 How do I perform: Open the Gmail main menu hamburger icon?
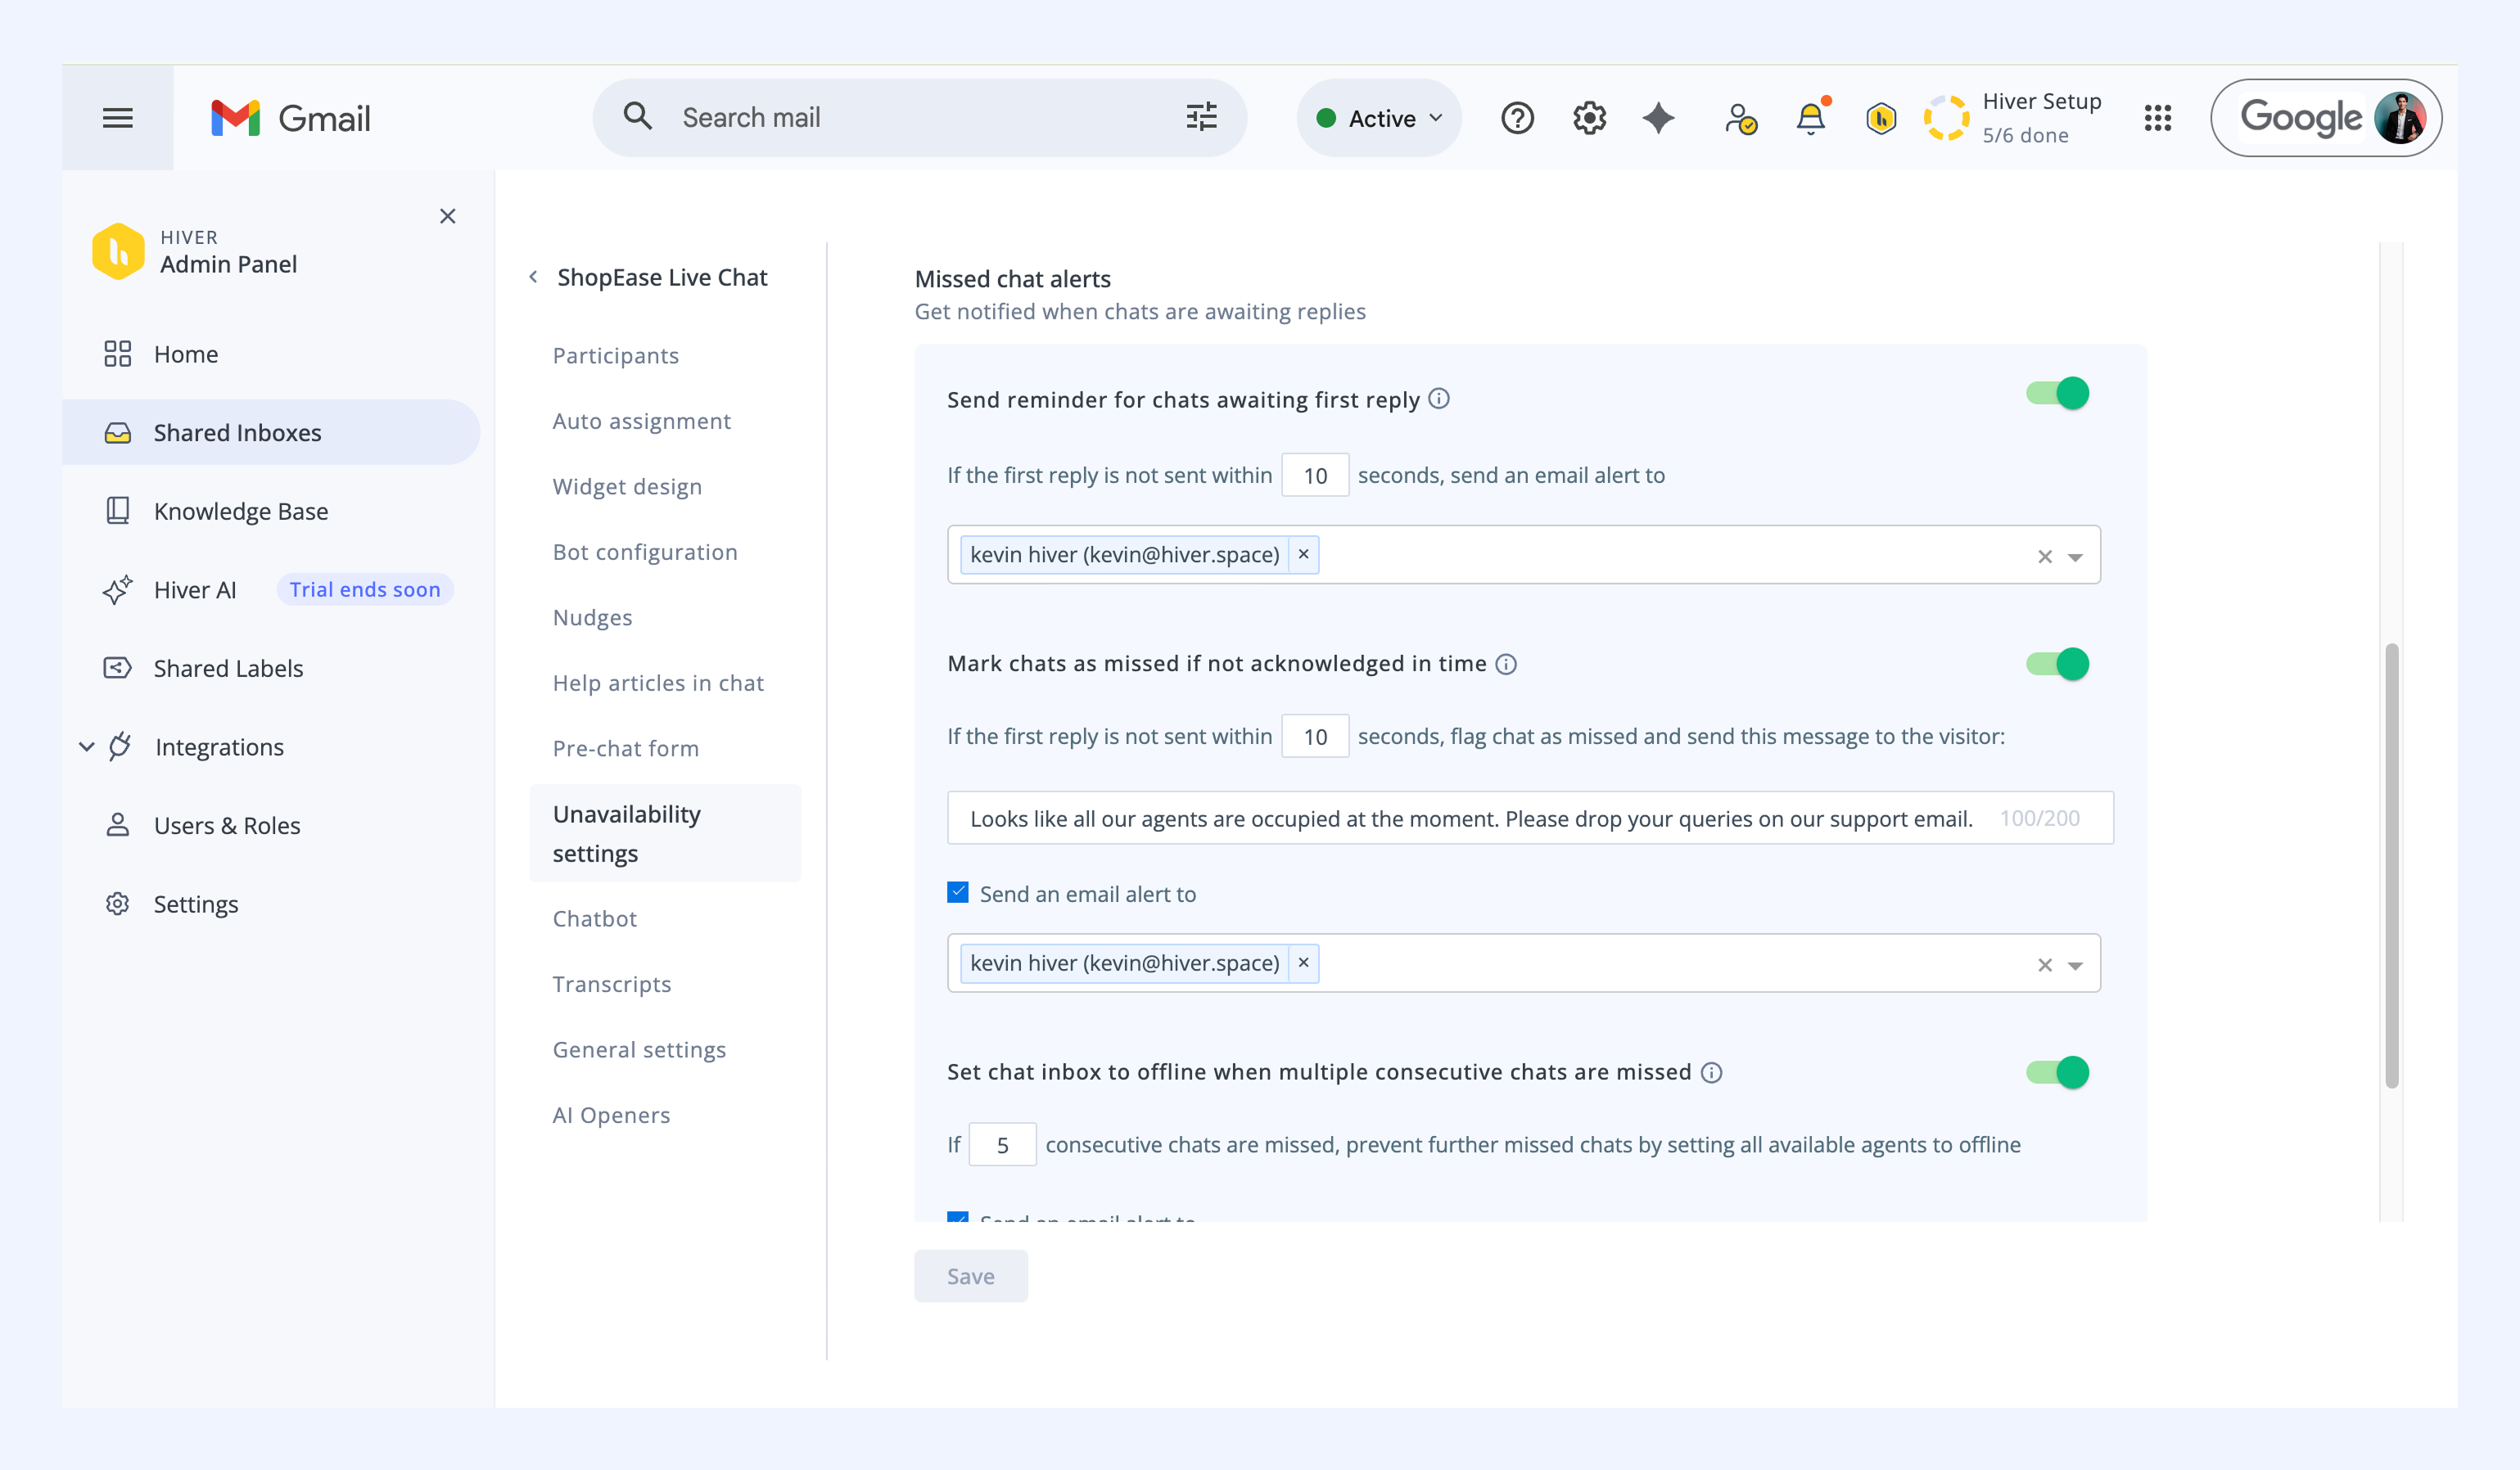pos(117,118)
